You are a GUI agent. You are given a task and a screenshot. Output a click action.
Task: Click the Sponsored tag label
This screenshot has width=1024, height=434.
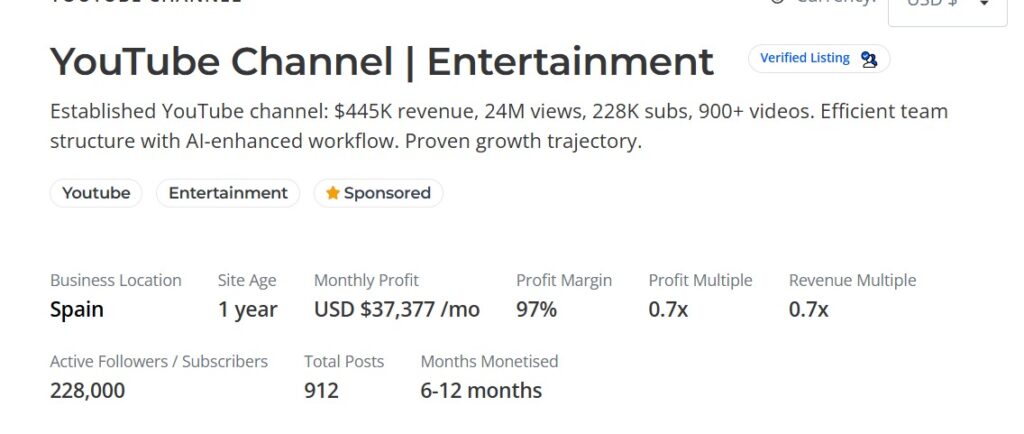(387, 193)
